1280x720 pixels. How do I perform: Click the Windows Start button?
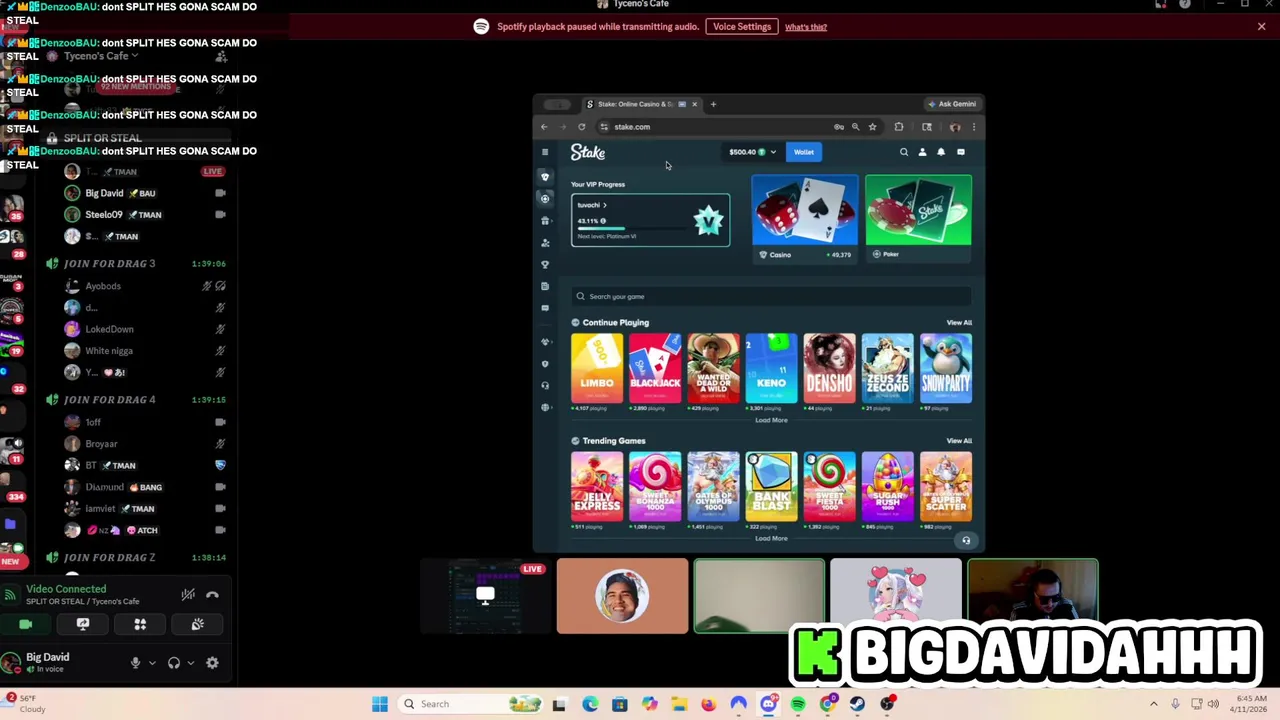tap(380, 704)
